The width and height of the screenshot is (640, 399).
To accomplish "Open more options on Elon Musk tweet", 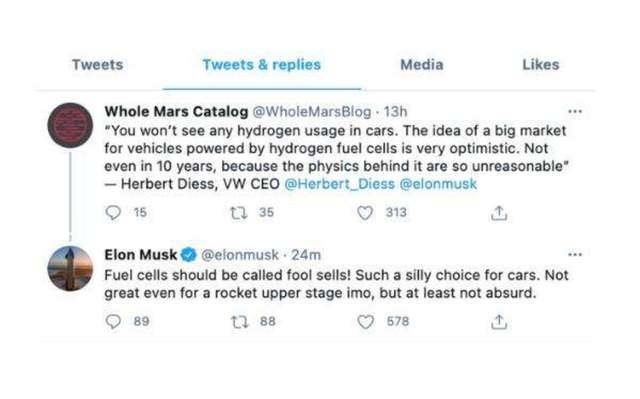I will (575, 255).
